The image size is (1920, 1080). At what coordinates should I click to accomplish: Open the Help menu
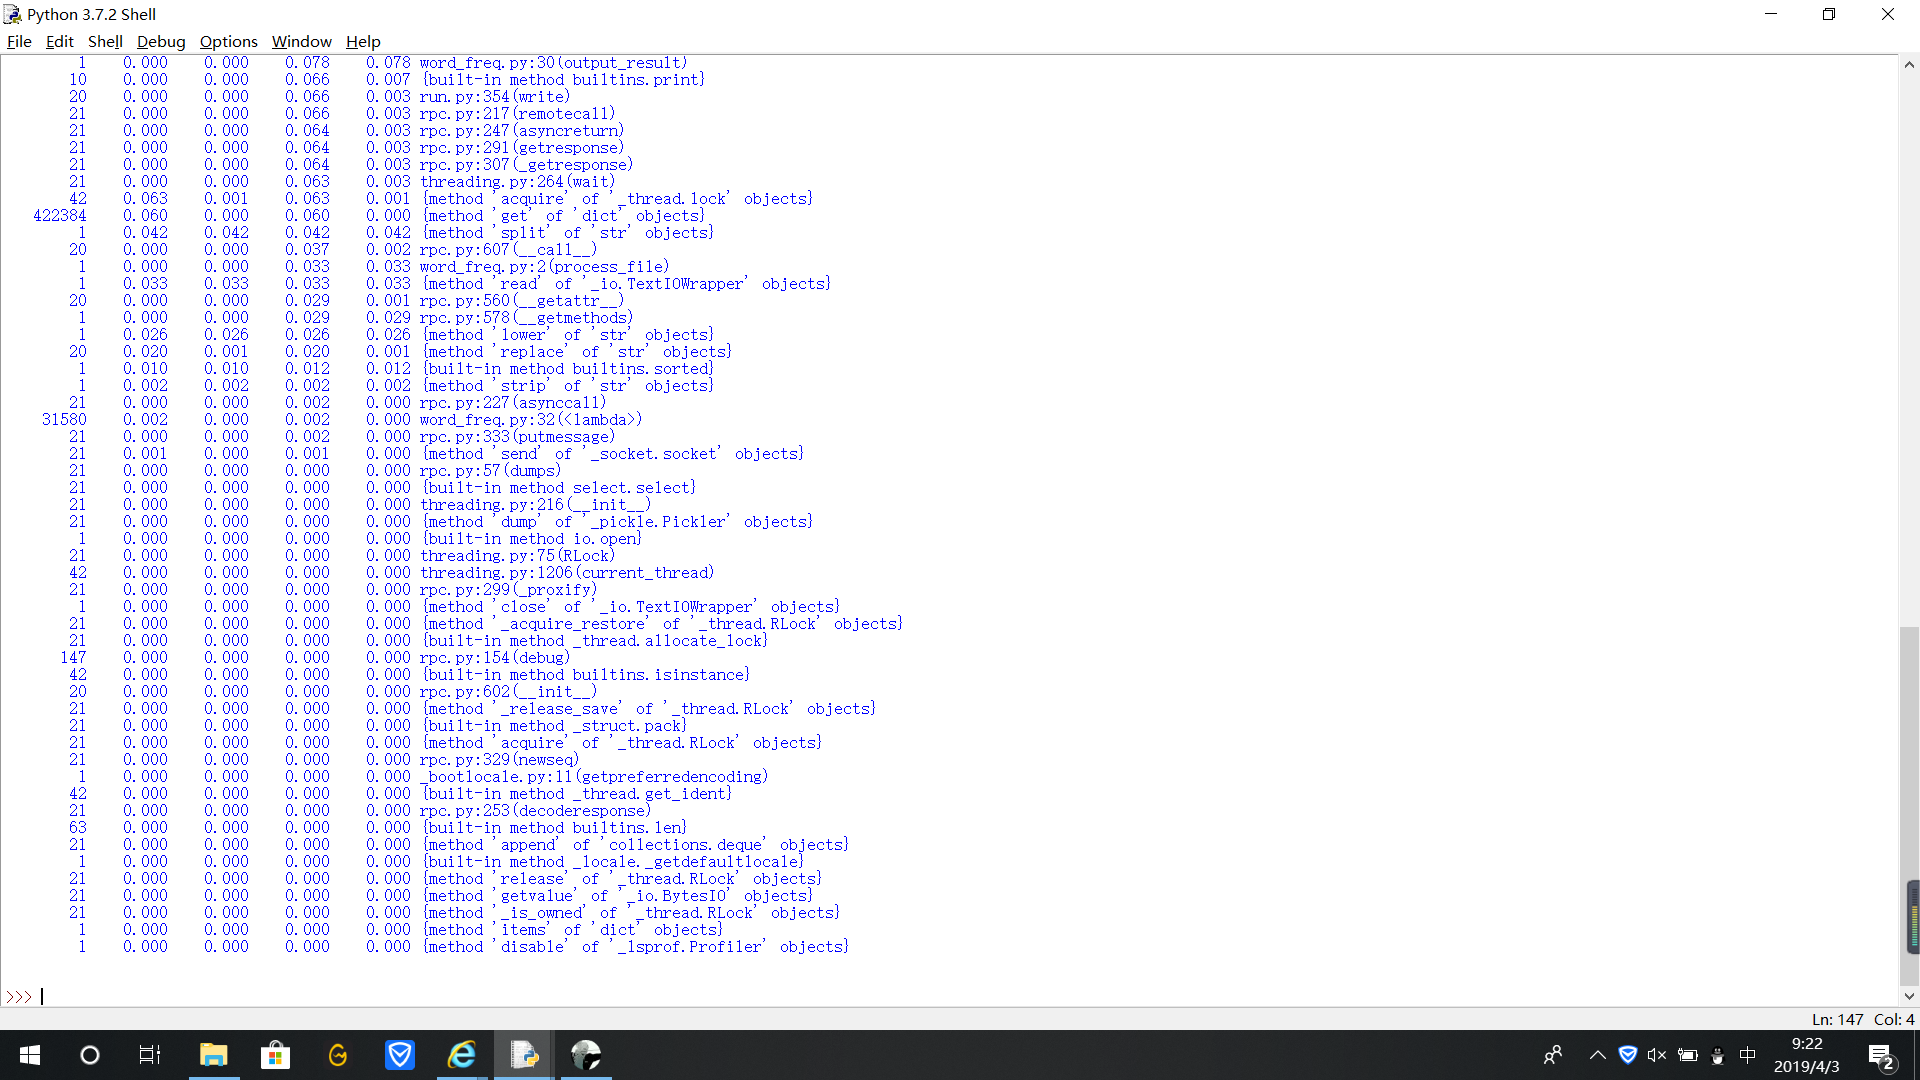363,41
